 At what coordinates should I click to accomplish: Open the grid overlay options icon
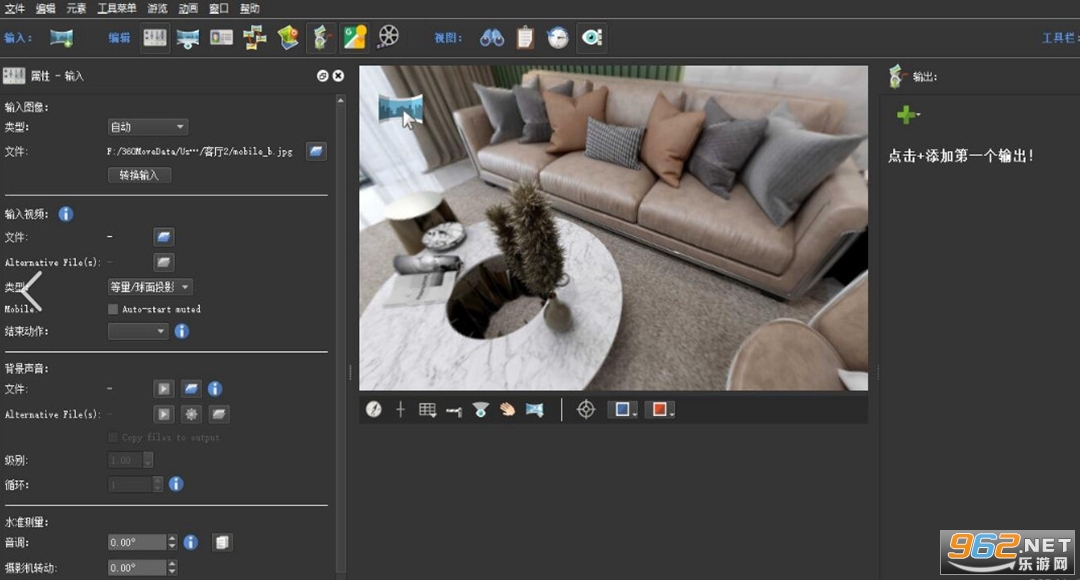click(x=427, y=410)
